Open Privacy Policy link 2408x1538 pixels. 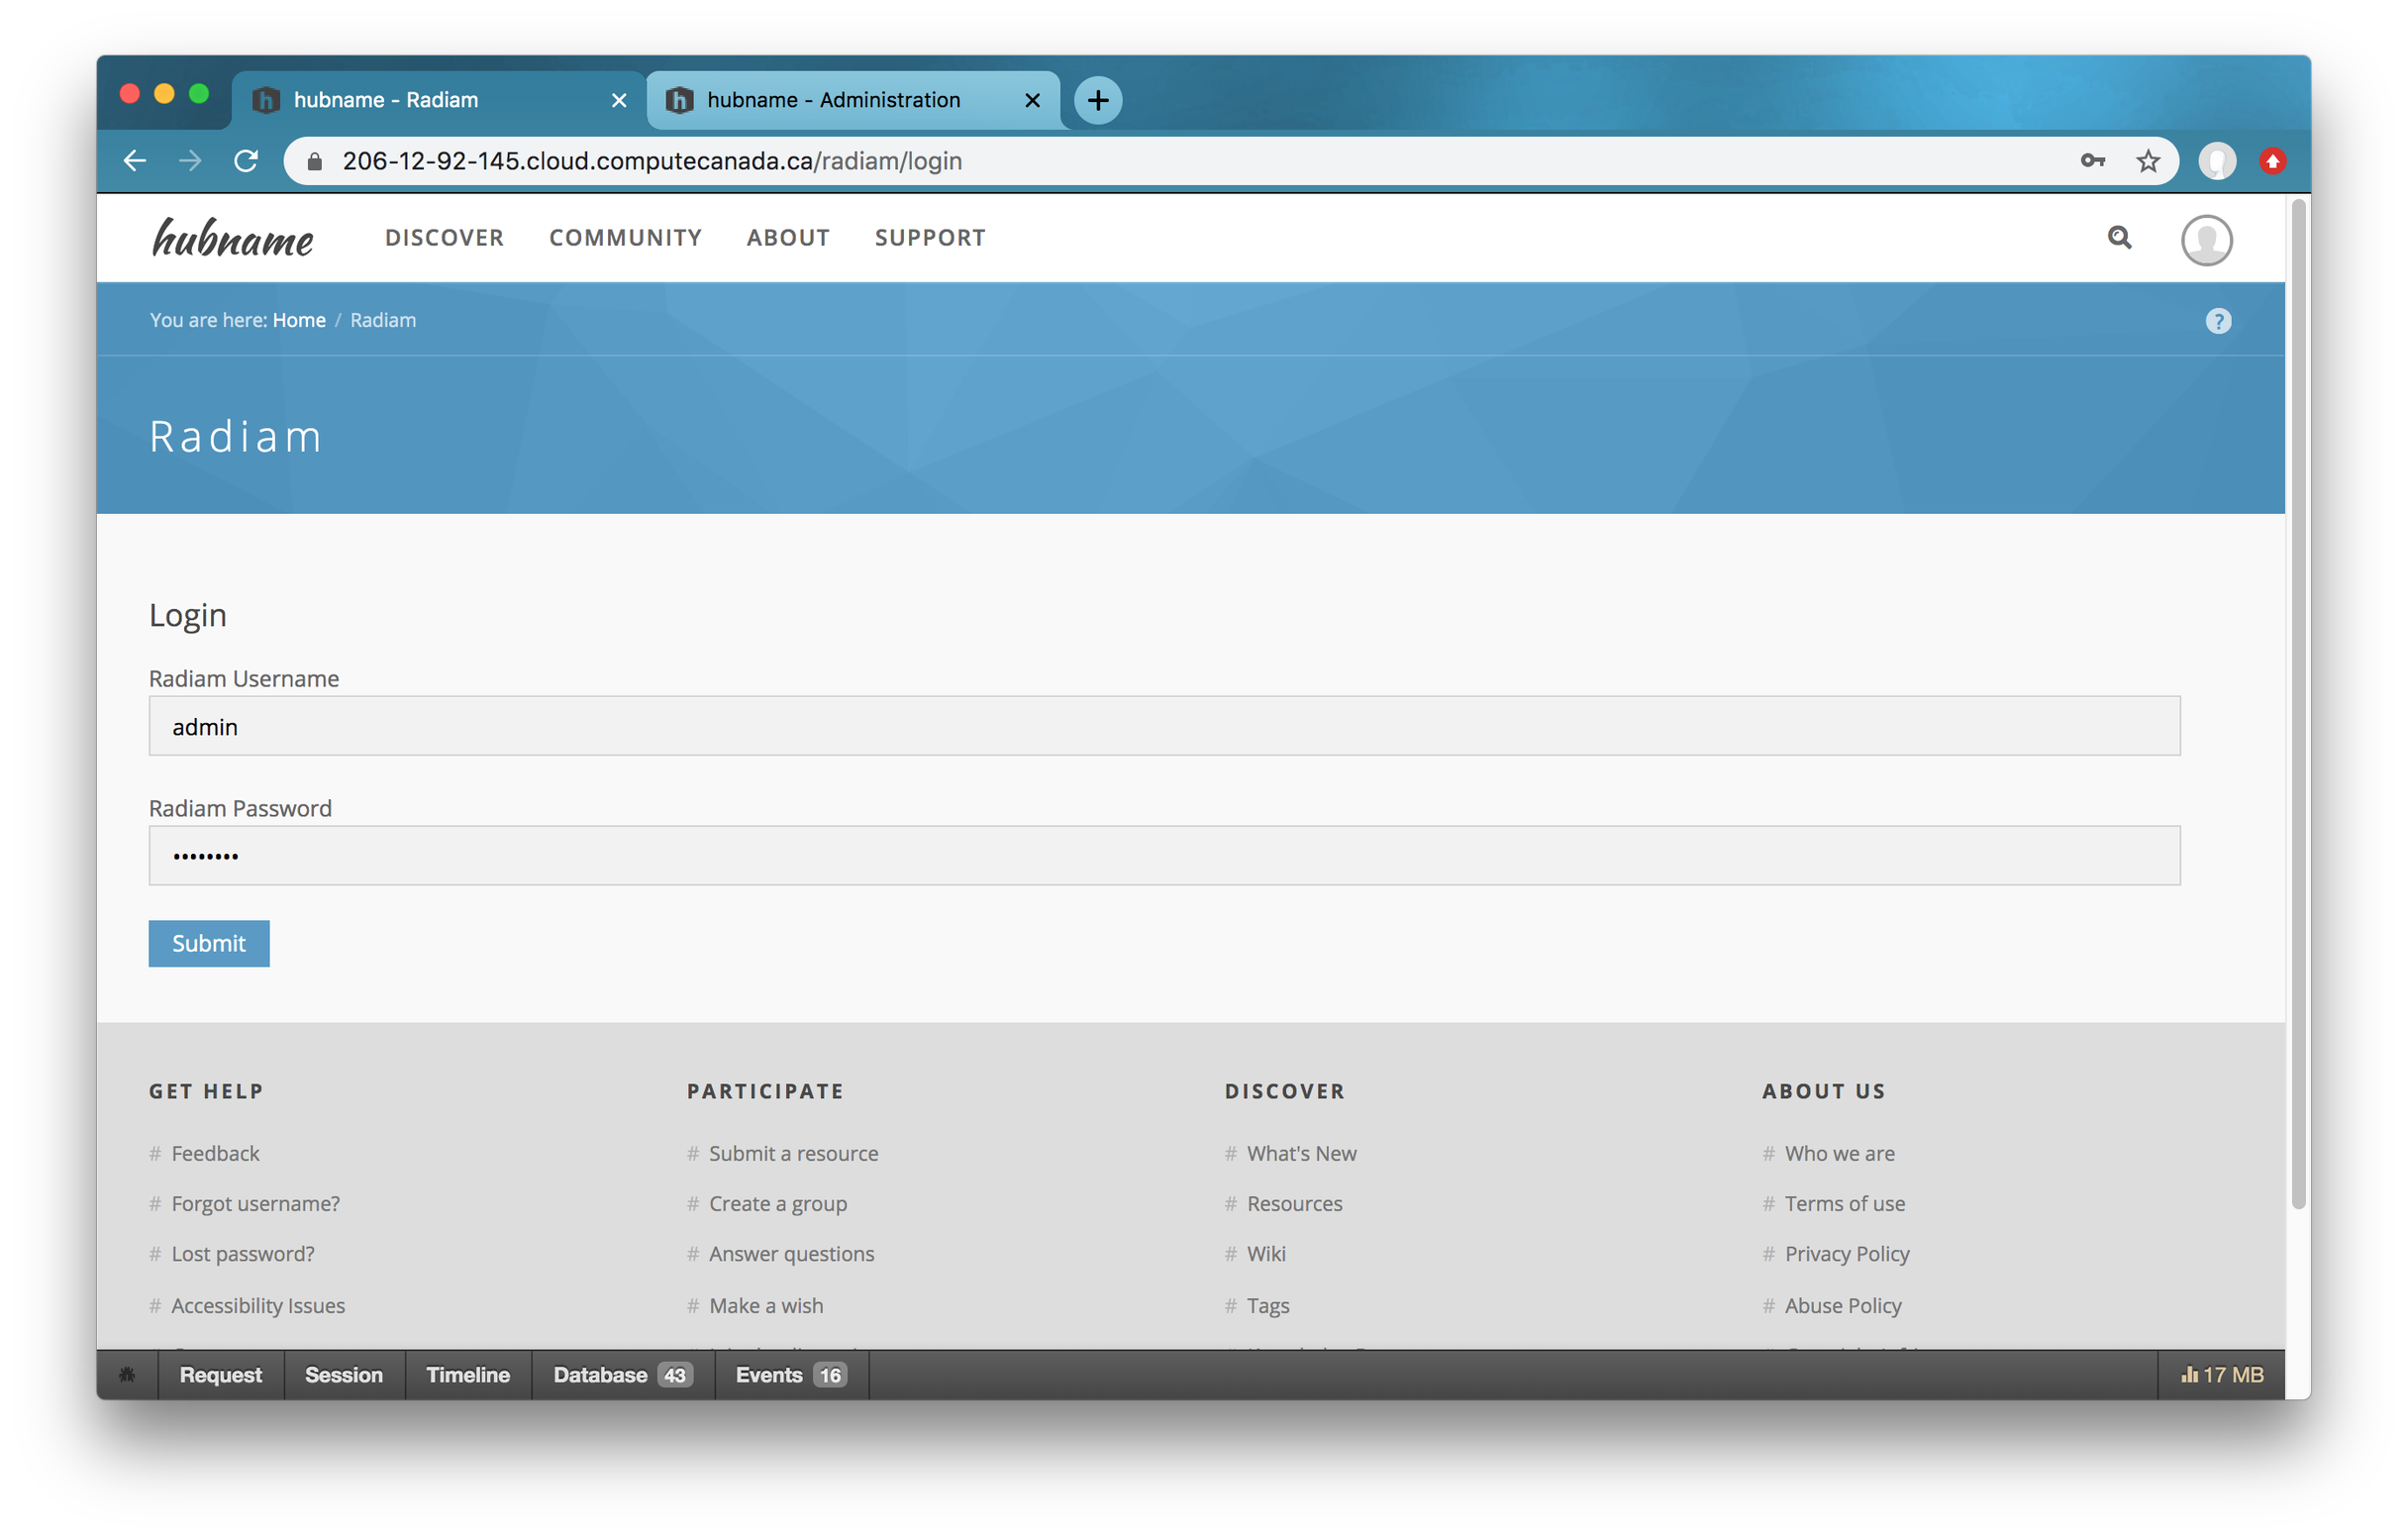(1847, 1253)
